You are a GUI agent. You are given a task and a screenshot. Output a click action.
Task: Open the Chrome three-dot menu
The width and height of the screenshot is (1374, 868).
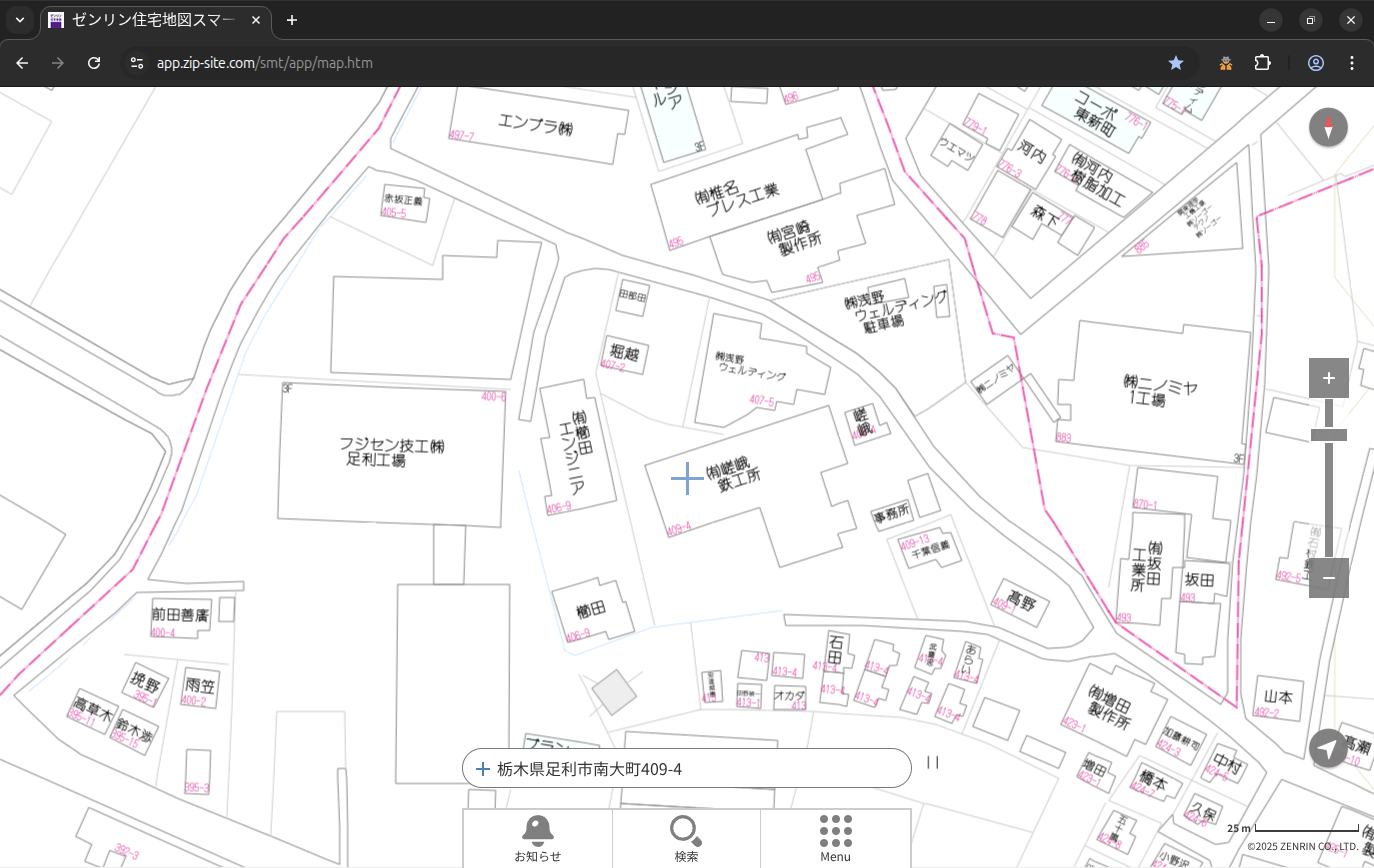pos(1352,63)
